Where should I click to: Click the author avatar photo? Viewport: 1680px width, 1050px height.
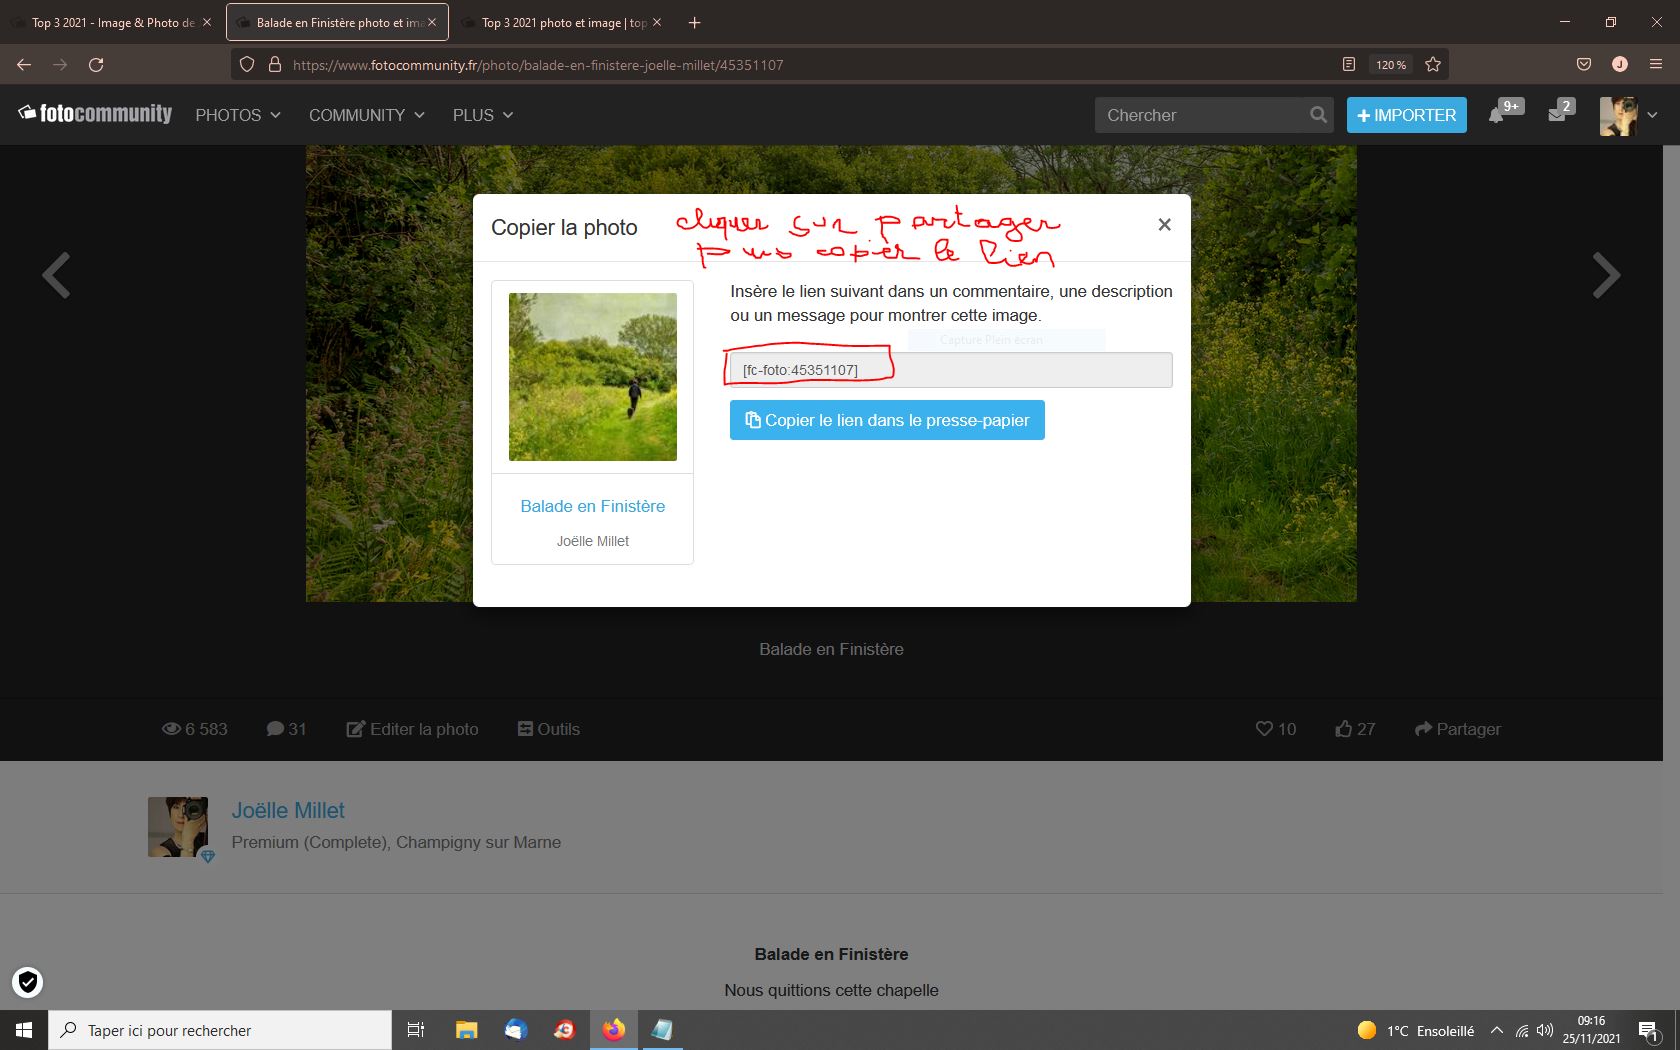click(x=178, y=827)
